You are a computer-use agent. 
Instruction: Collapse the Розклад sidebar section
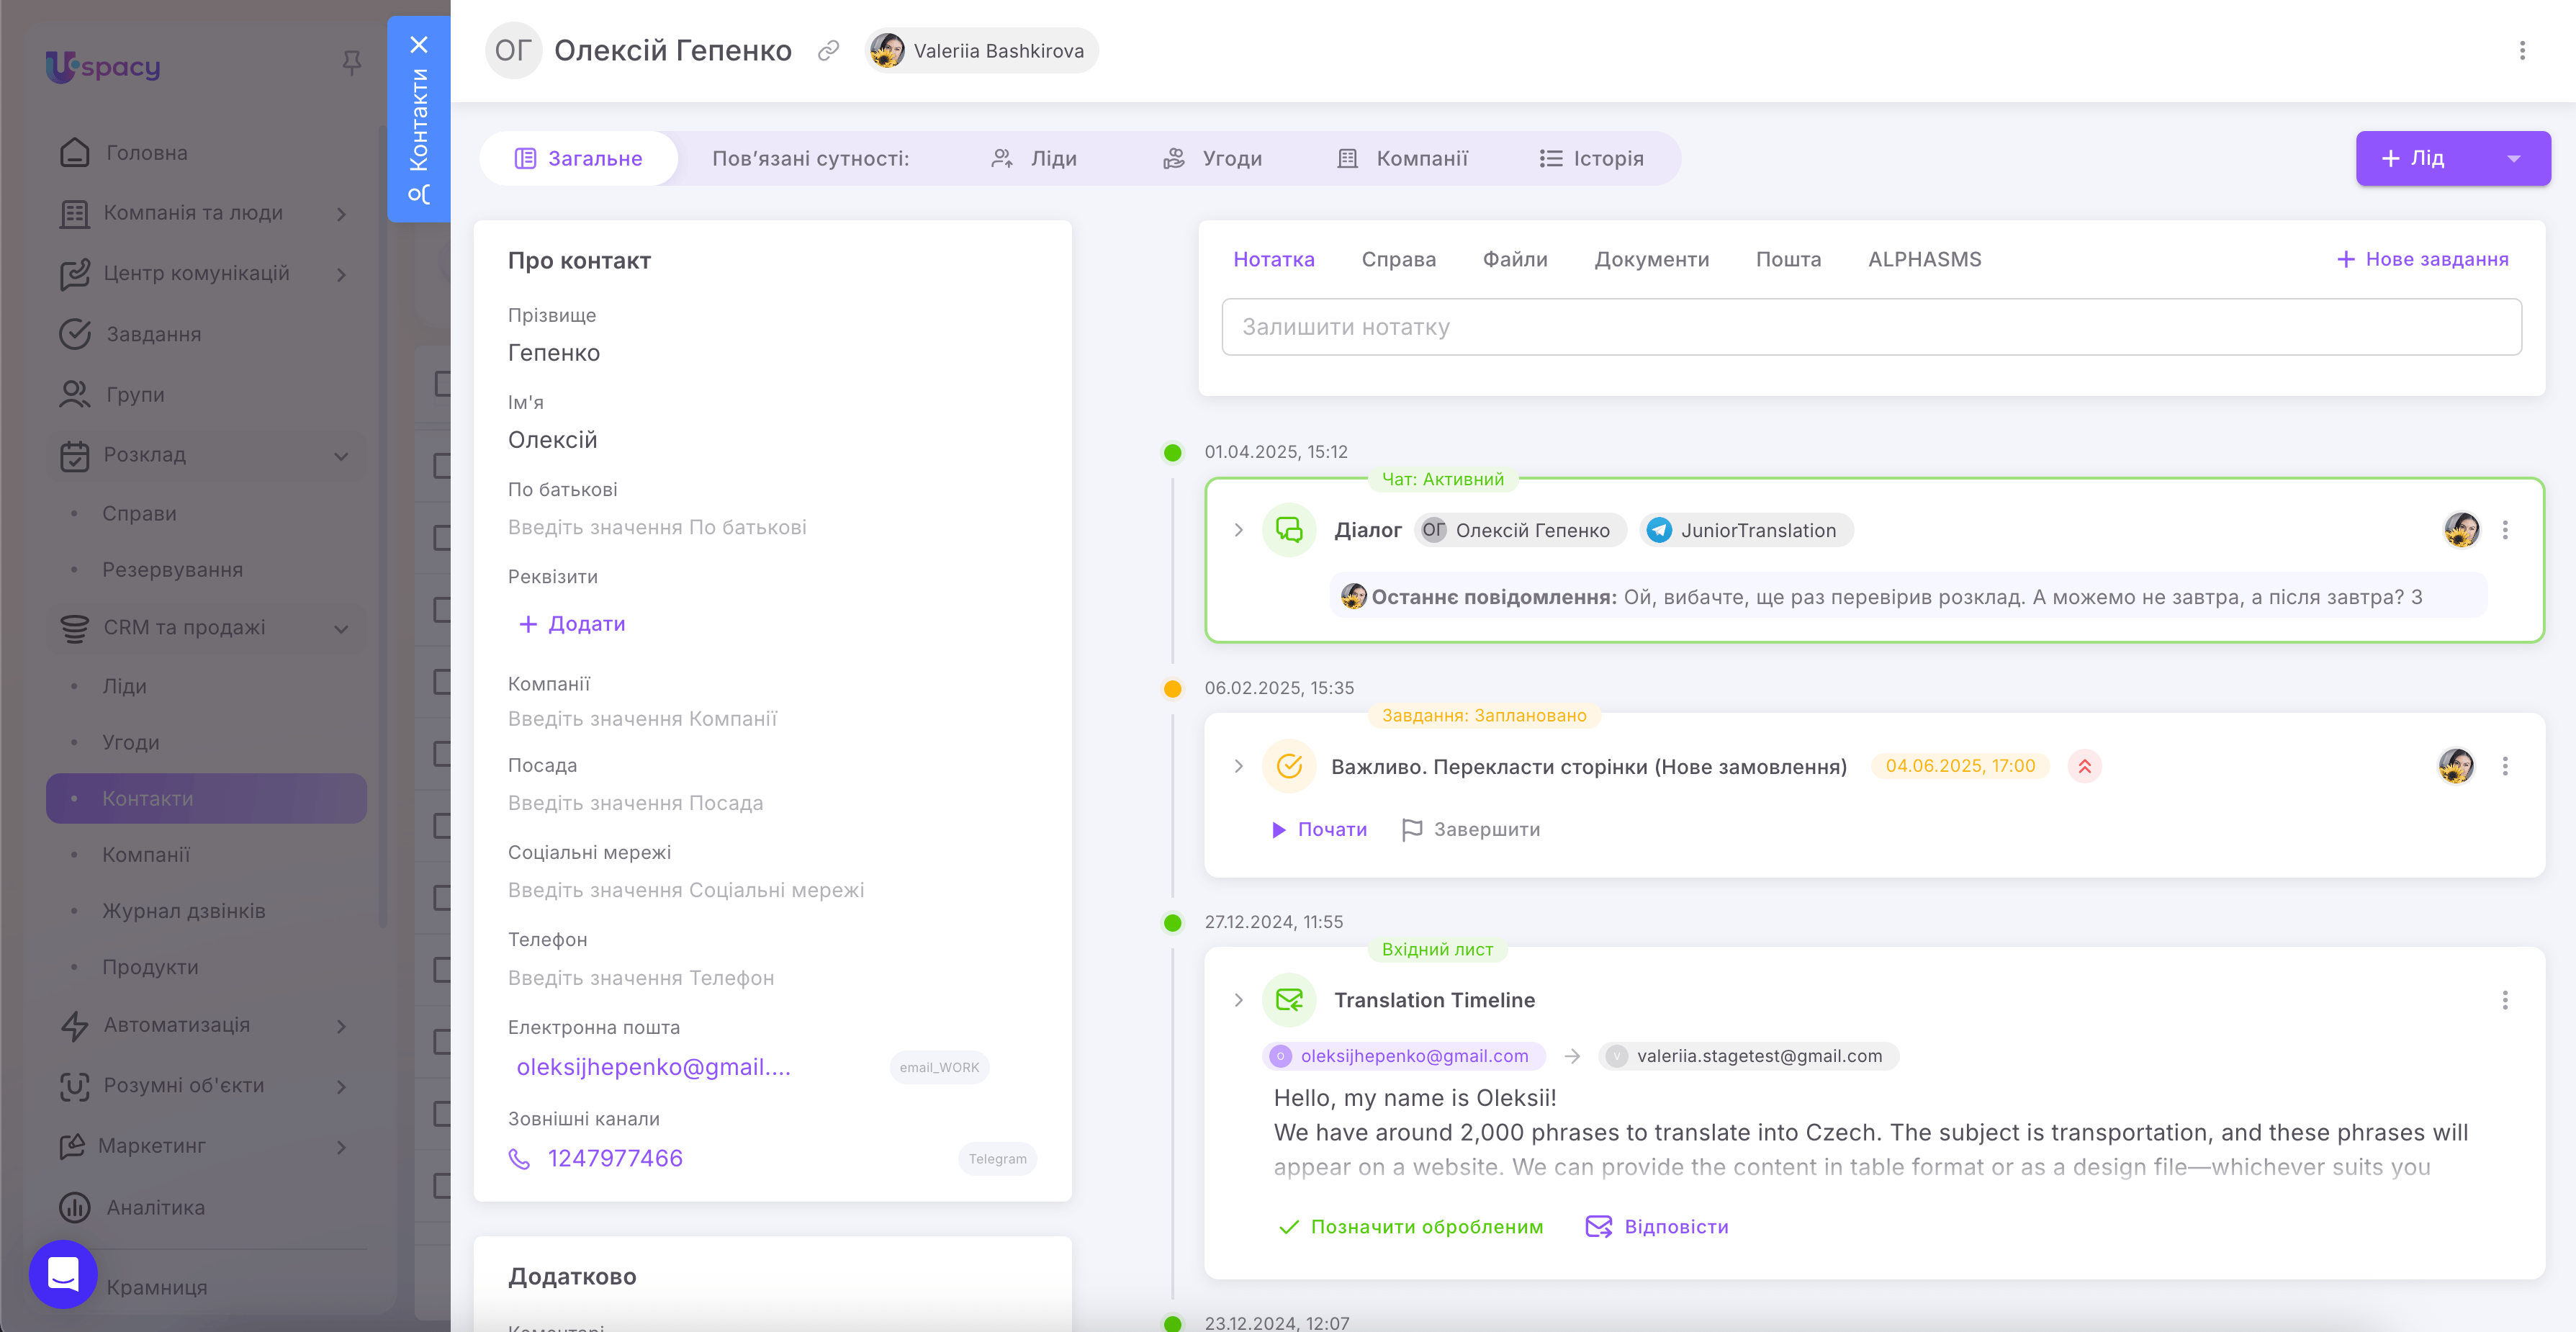[341, 455]
